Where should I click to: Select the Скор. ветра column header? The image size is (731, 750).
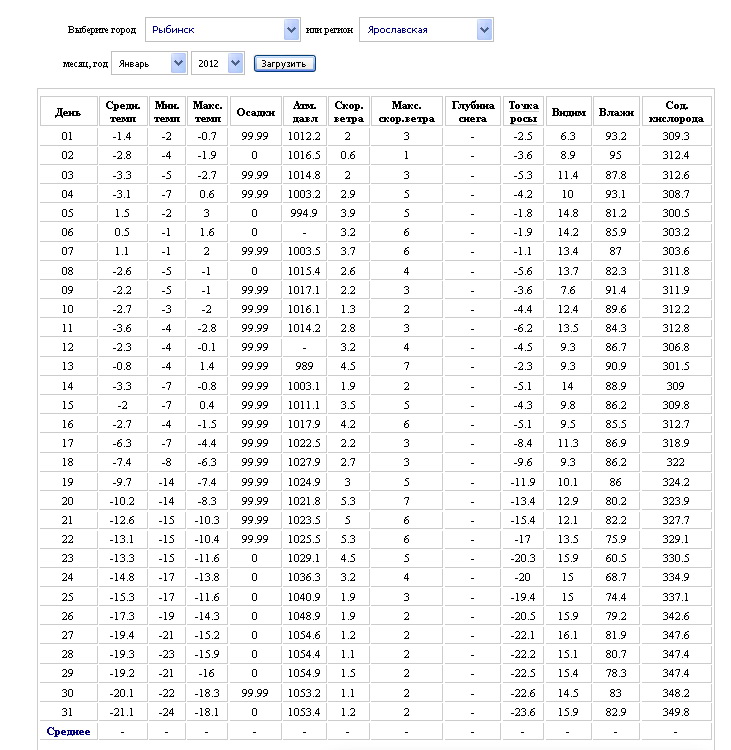[348, 112]
